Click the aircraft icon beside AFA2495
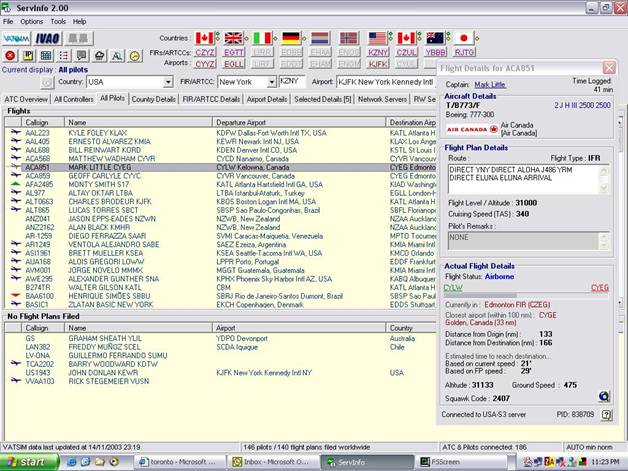 pos(14,184)
